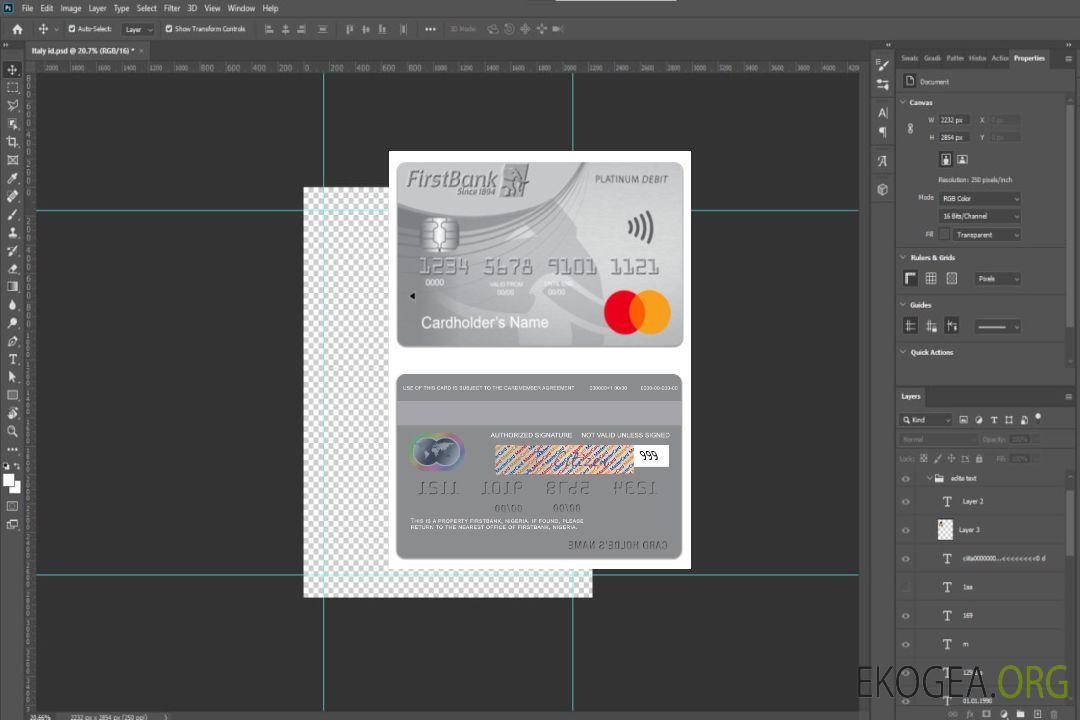1080x720 pixels.
Task: Set canvas to landscape orientation button
Action: 963,160
